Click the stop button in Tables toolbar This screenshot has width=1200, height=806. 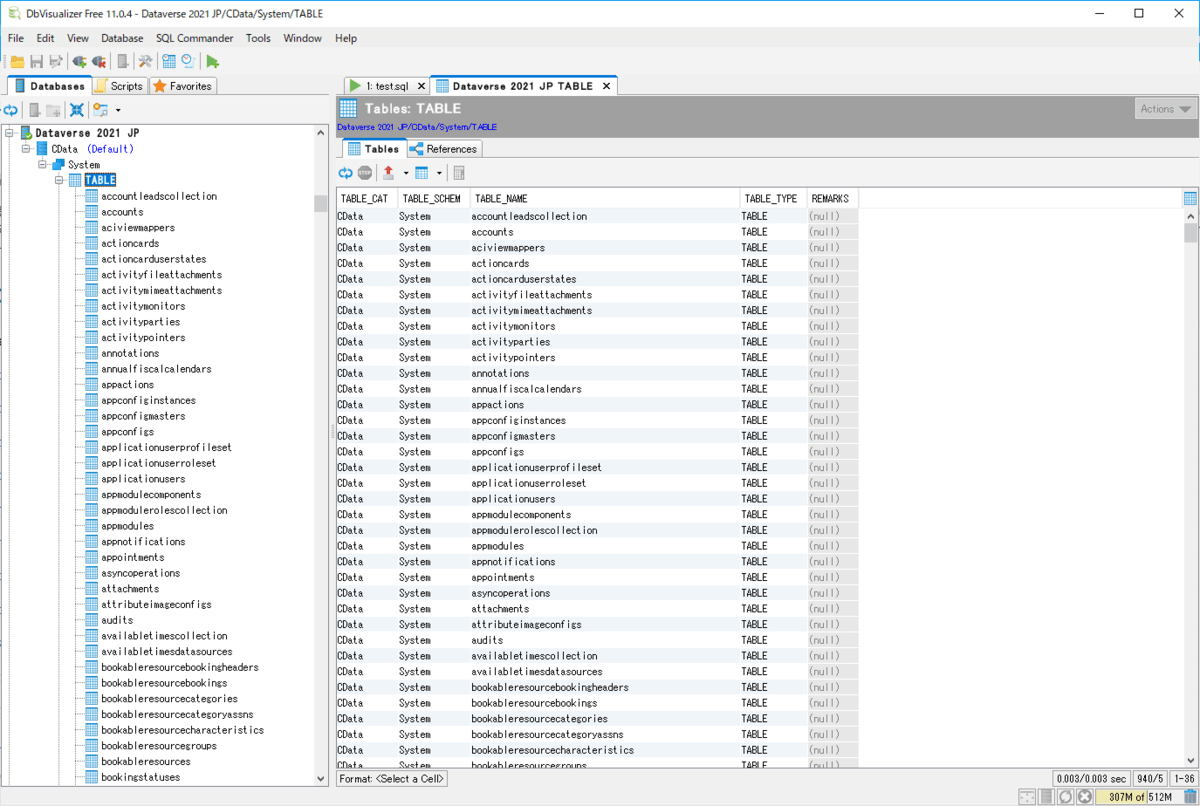pos(365,173)
